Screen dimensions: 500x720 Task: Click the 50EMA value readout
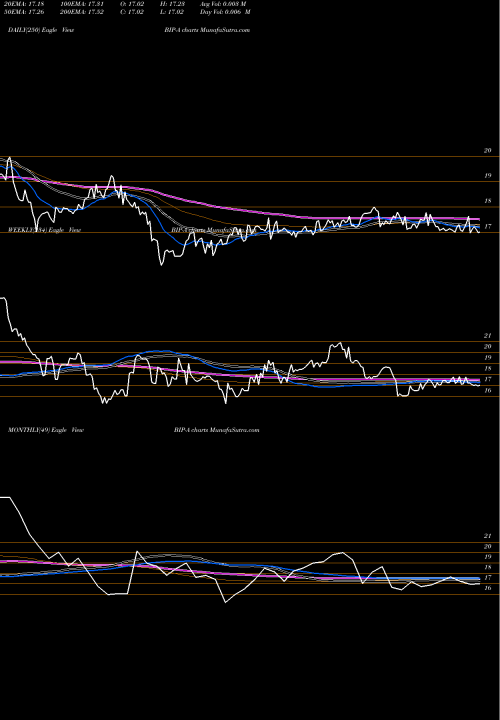click(x=26, y=11)
